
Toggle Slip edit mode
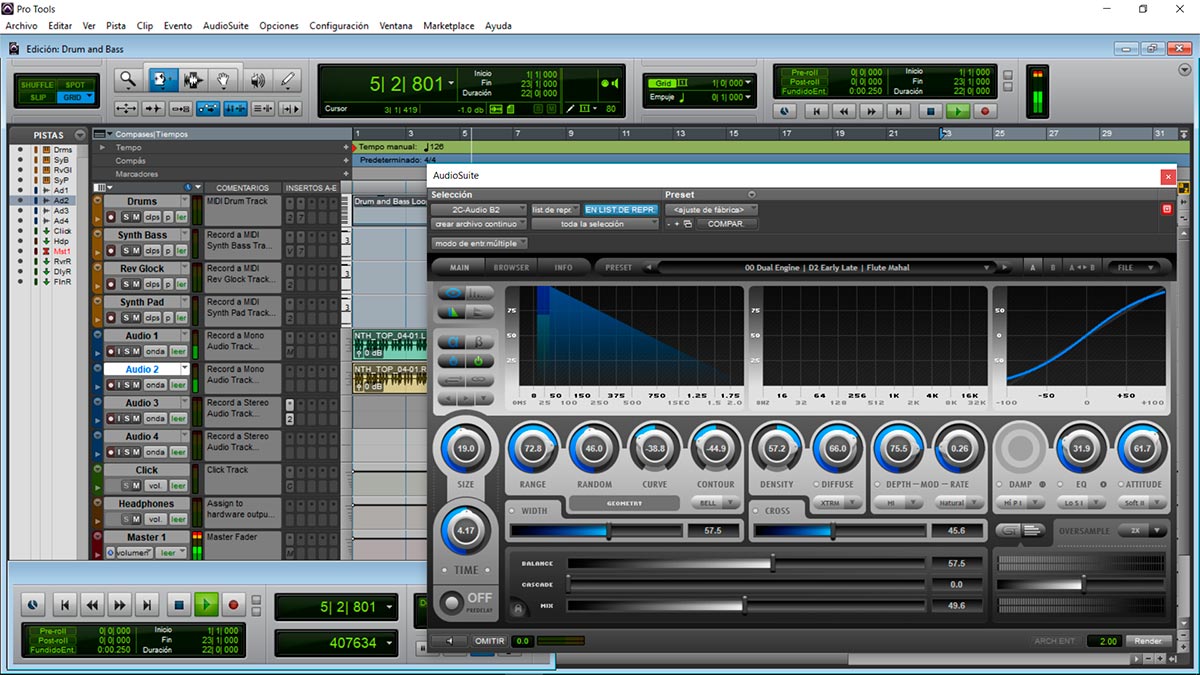click(x=38, y=97)
